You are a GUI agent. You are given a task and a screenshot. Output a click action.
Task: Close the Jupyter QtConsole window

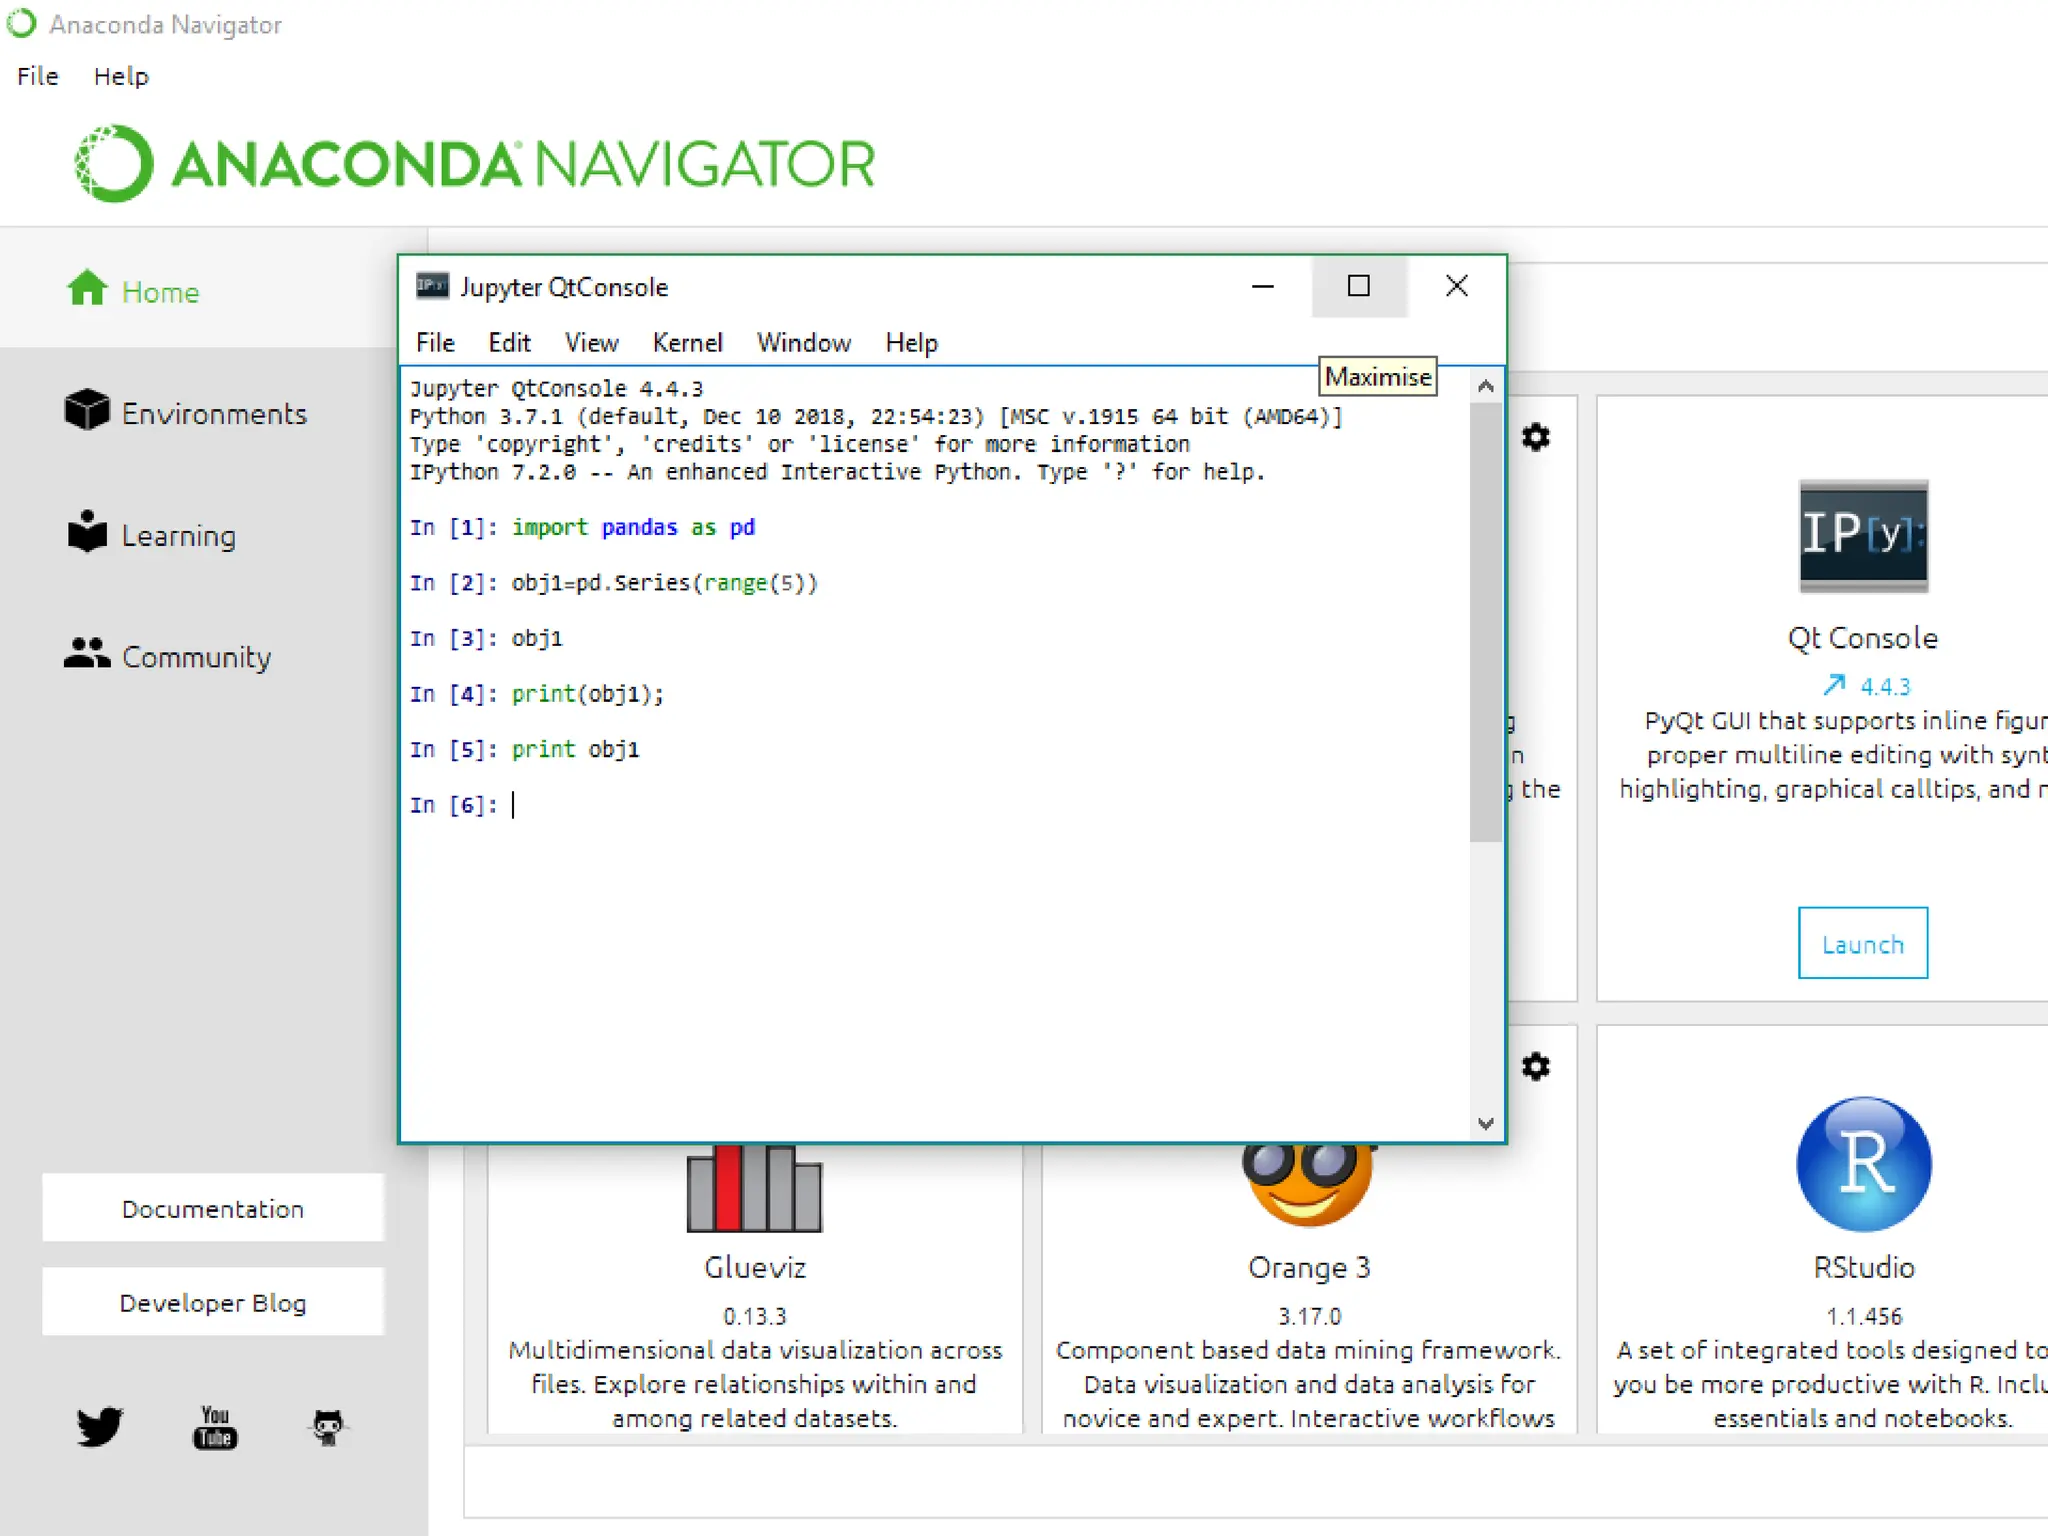click(x=1456, y=286)
